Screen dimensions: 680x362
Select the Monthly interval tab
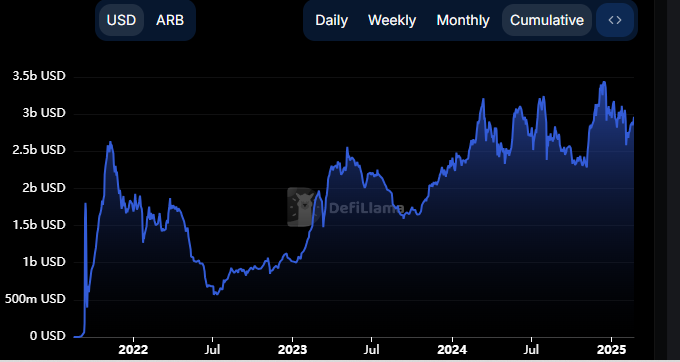pos(463,20)
